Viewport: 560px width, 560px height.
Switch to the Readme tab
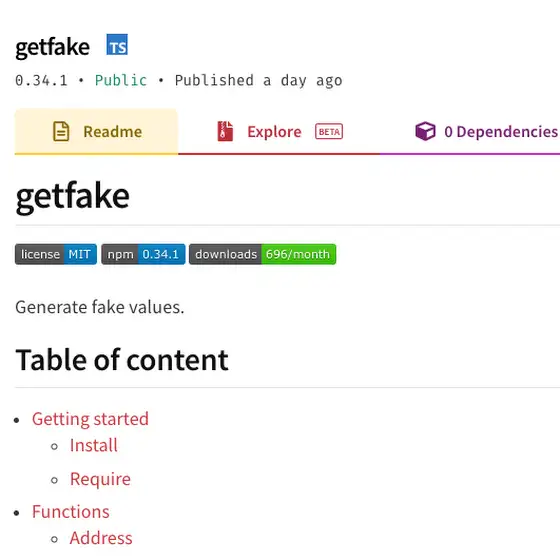point(96,132)
